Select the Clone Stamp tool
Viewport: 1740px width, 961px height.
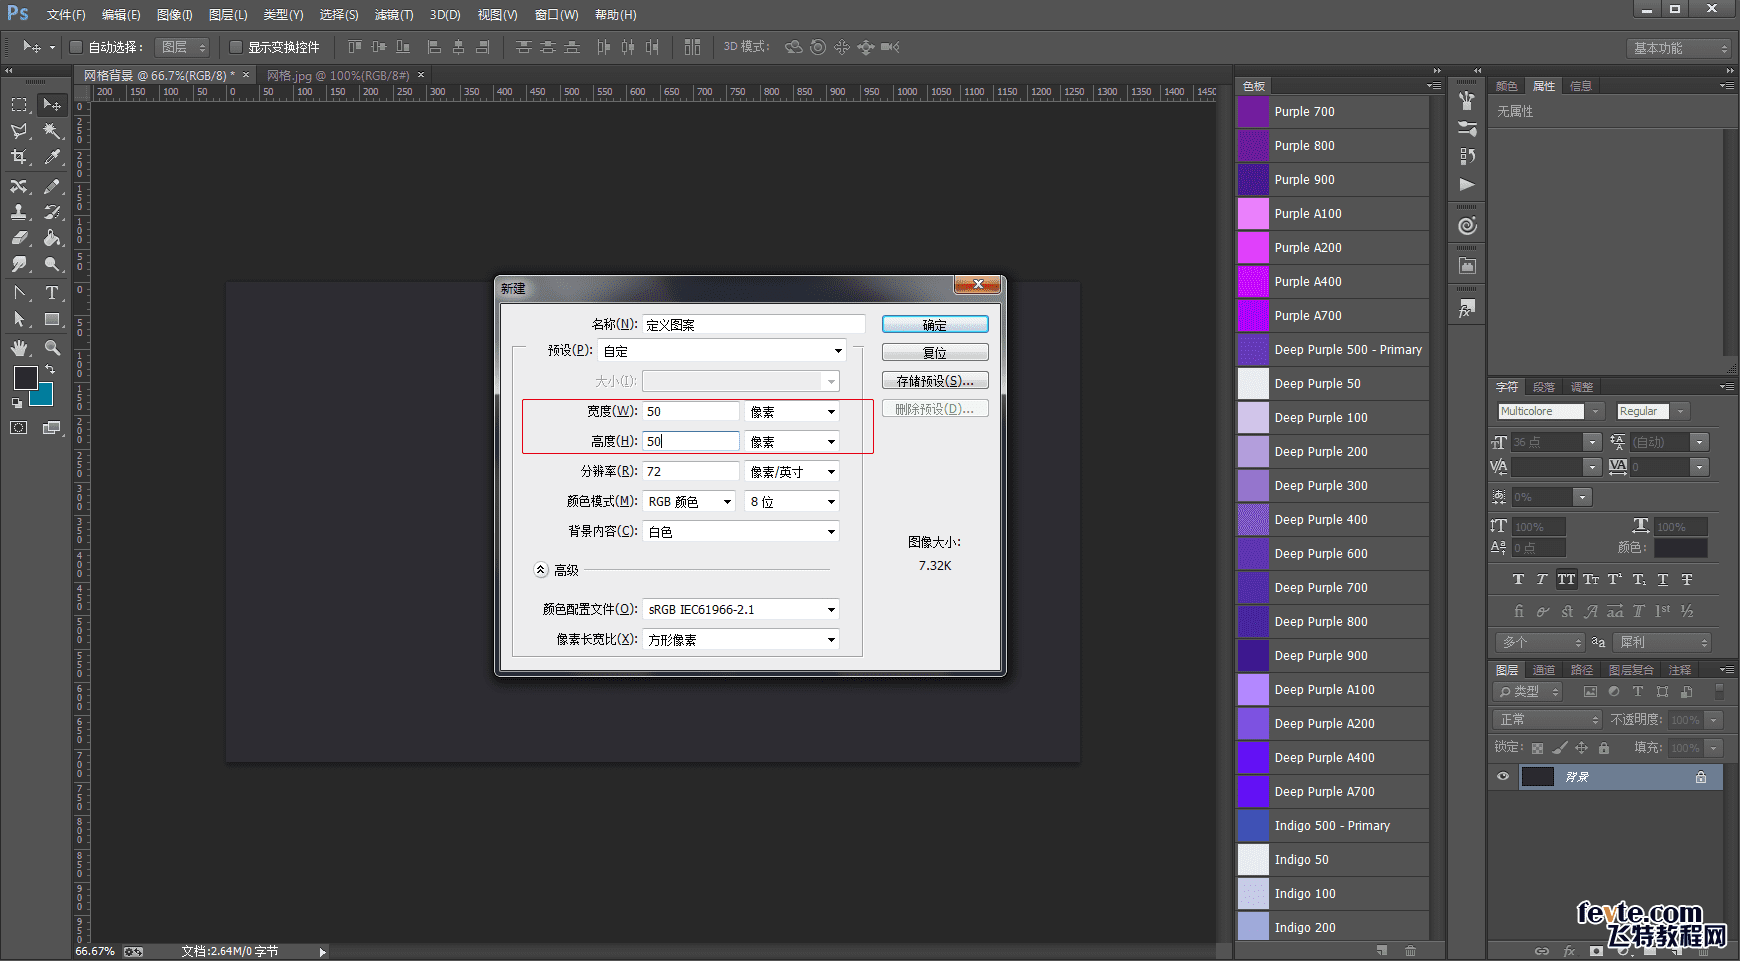(19, 212)
